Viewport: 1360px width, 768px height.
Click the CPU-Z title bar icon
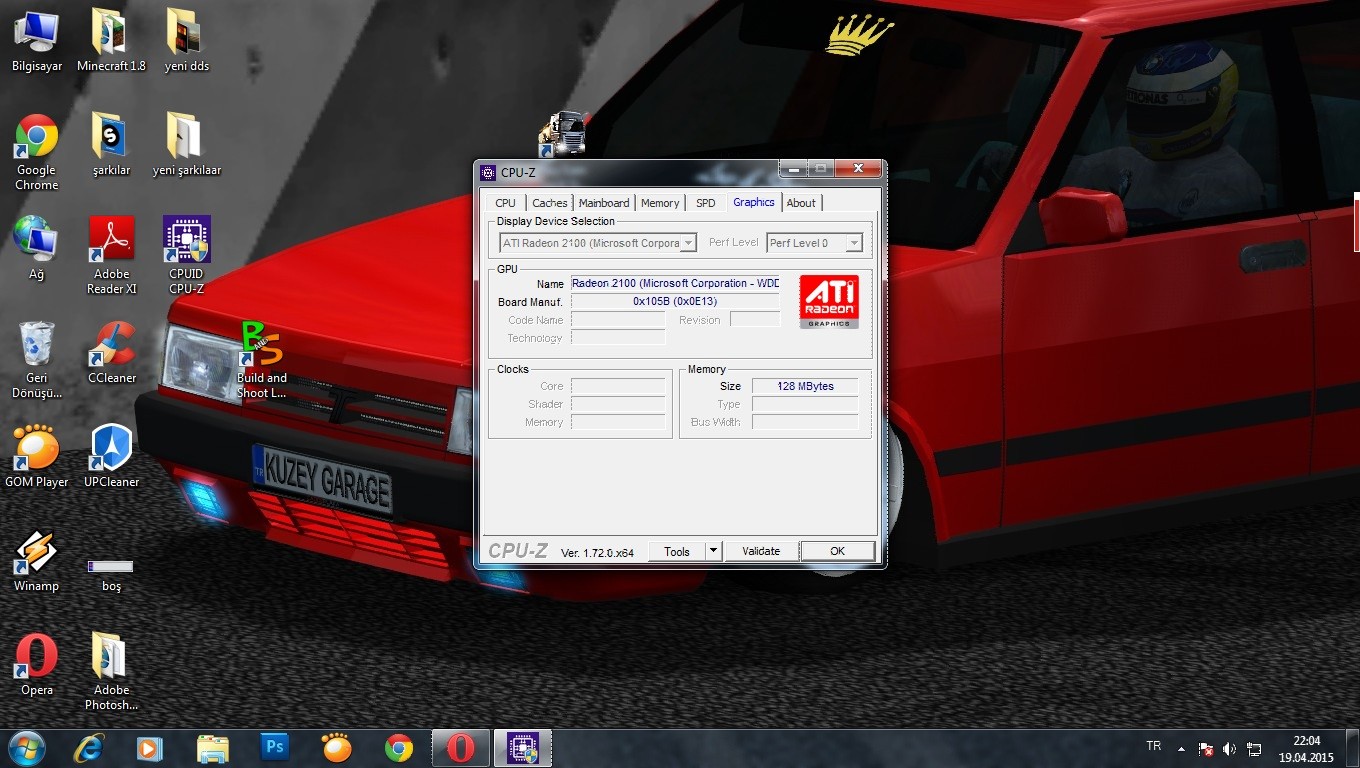(488, 172)
